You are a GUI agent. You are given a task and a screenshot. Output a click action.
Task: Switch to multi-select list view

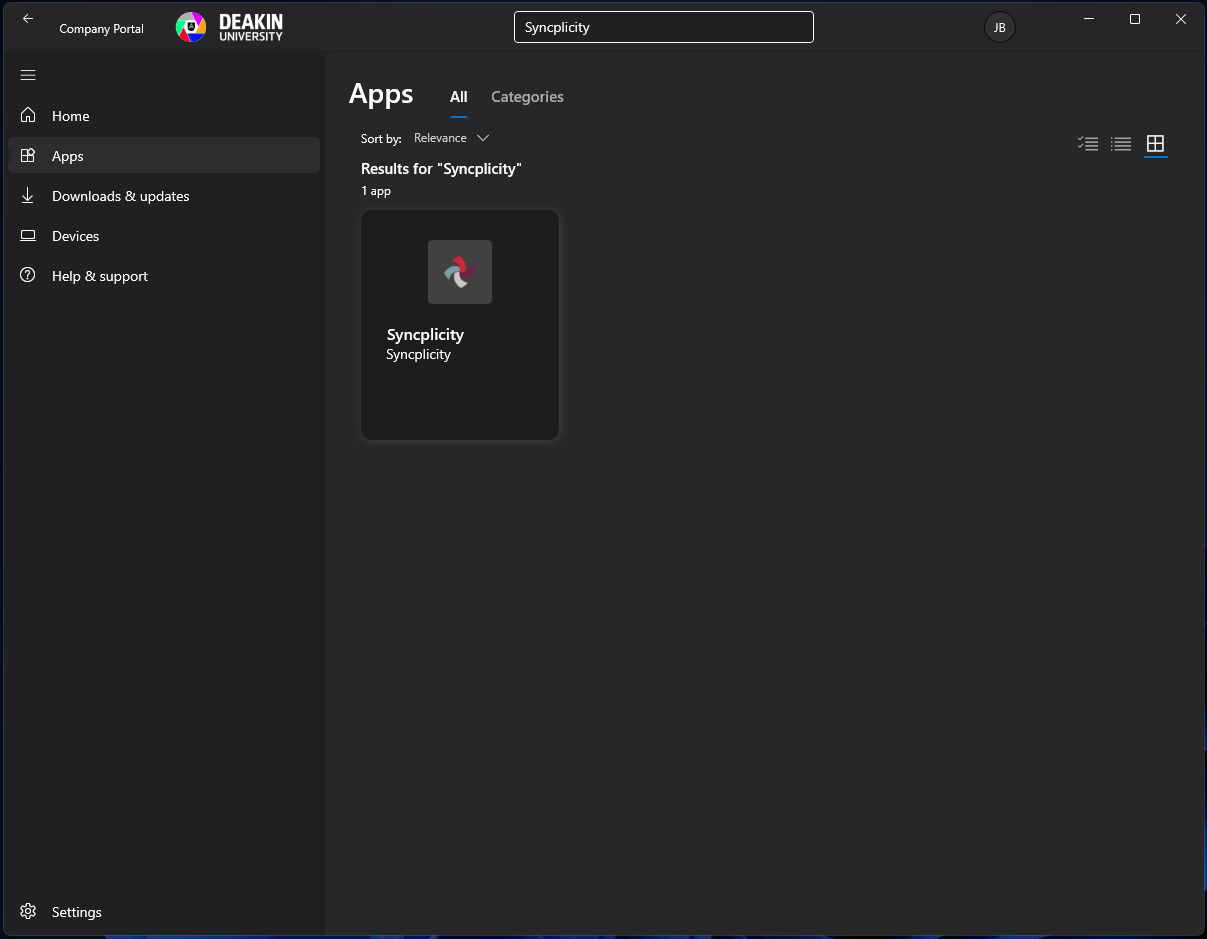tap(1088, 144)
